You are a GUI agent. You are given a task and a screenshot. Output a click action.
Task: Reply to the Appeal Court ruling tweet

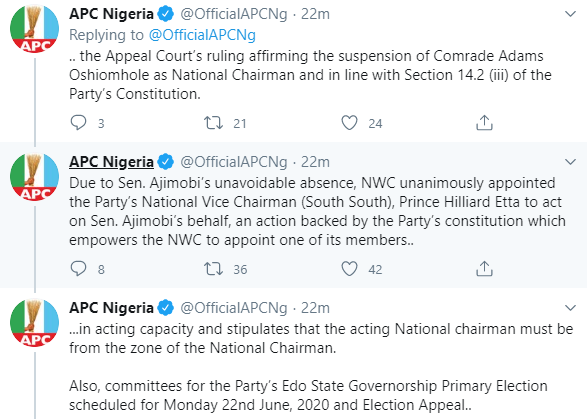coord(78,123)
